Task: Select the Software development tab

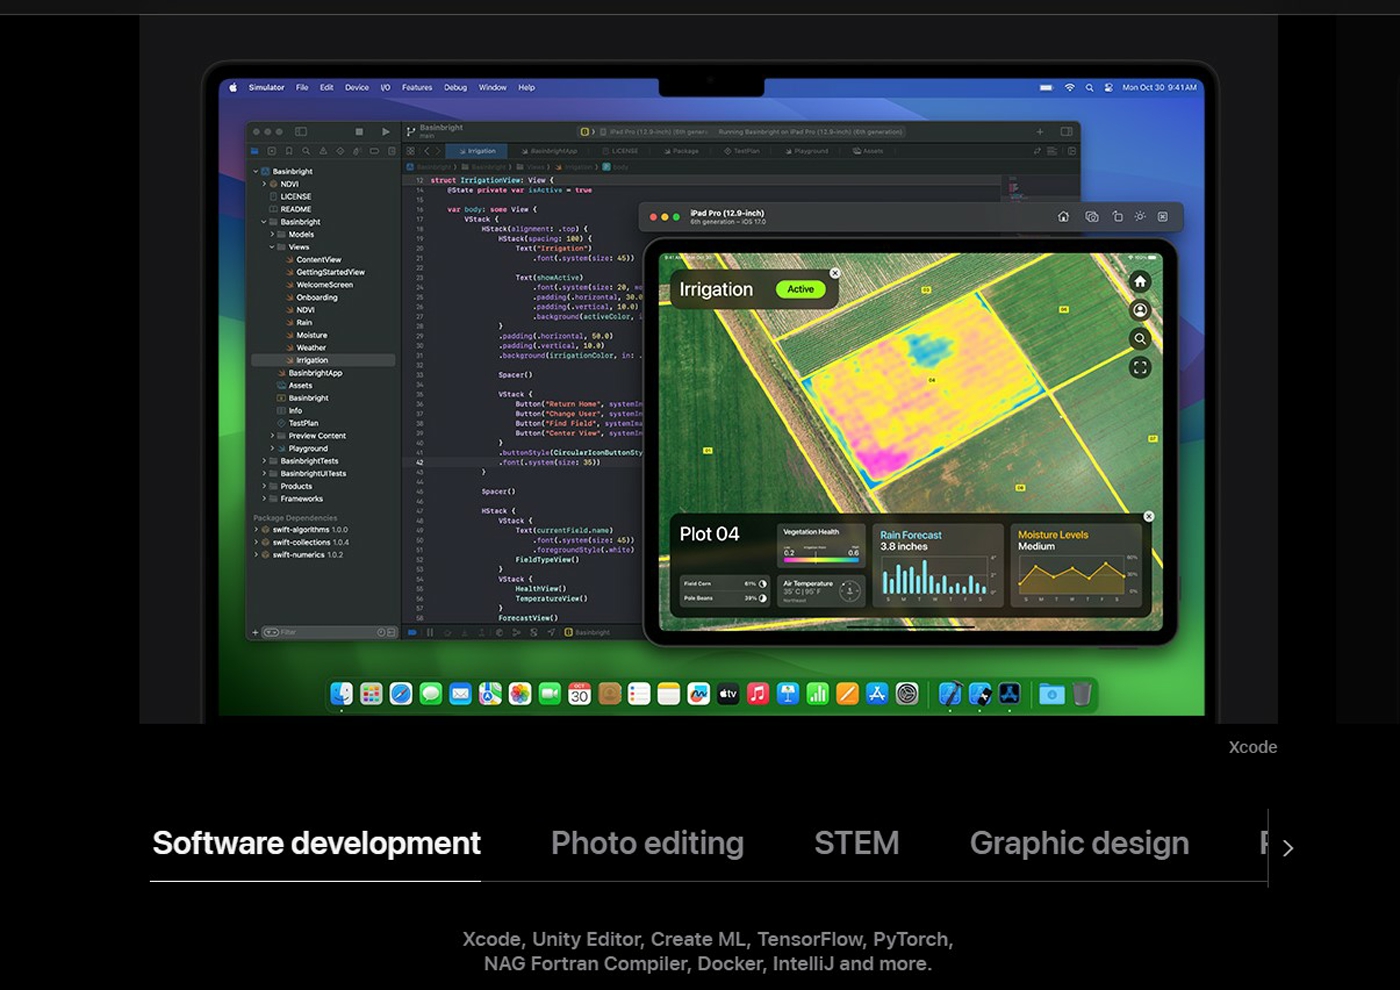Action: [316, 844]
